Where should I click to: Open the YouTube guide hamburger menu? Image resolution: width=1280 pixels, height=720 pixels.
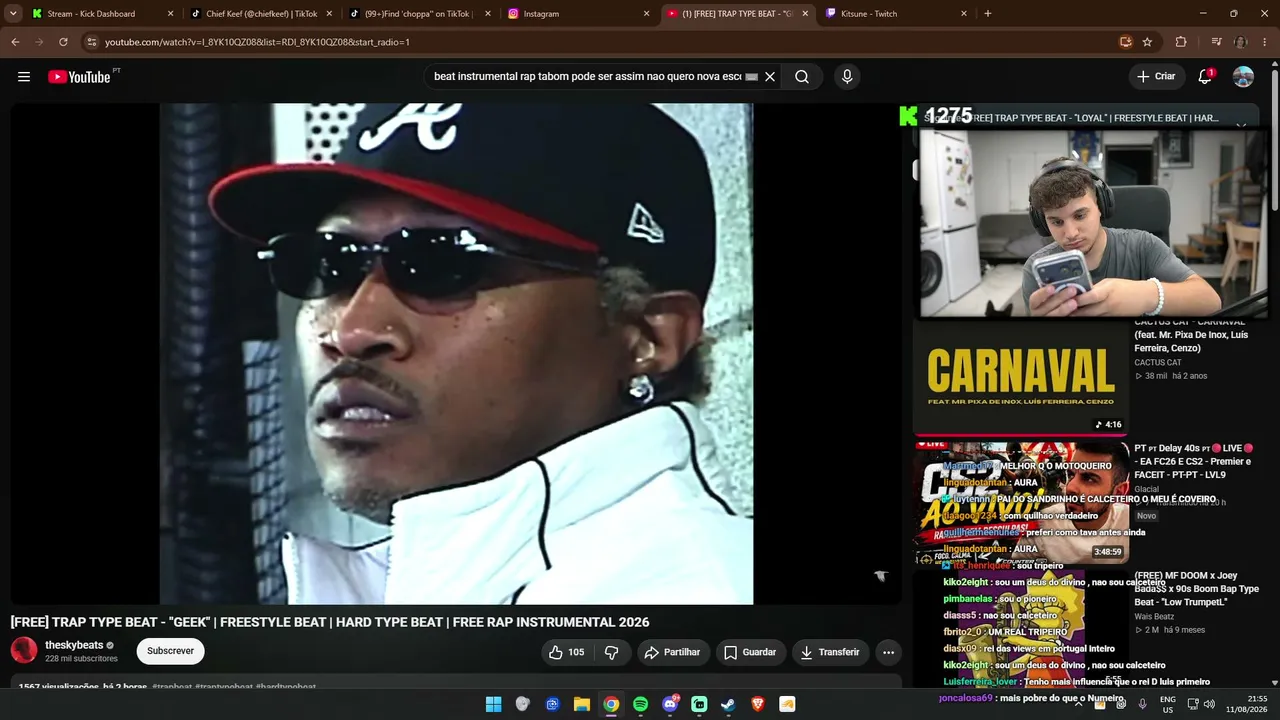[x=24, y=77]
